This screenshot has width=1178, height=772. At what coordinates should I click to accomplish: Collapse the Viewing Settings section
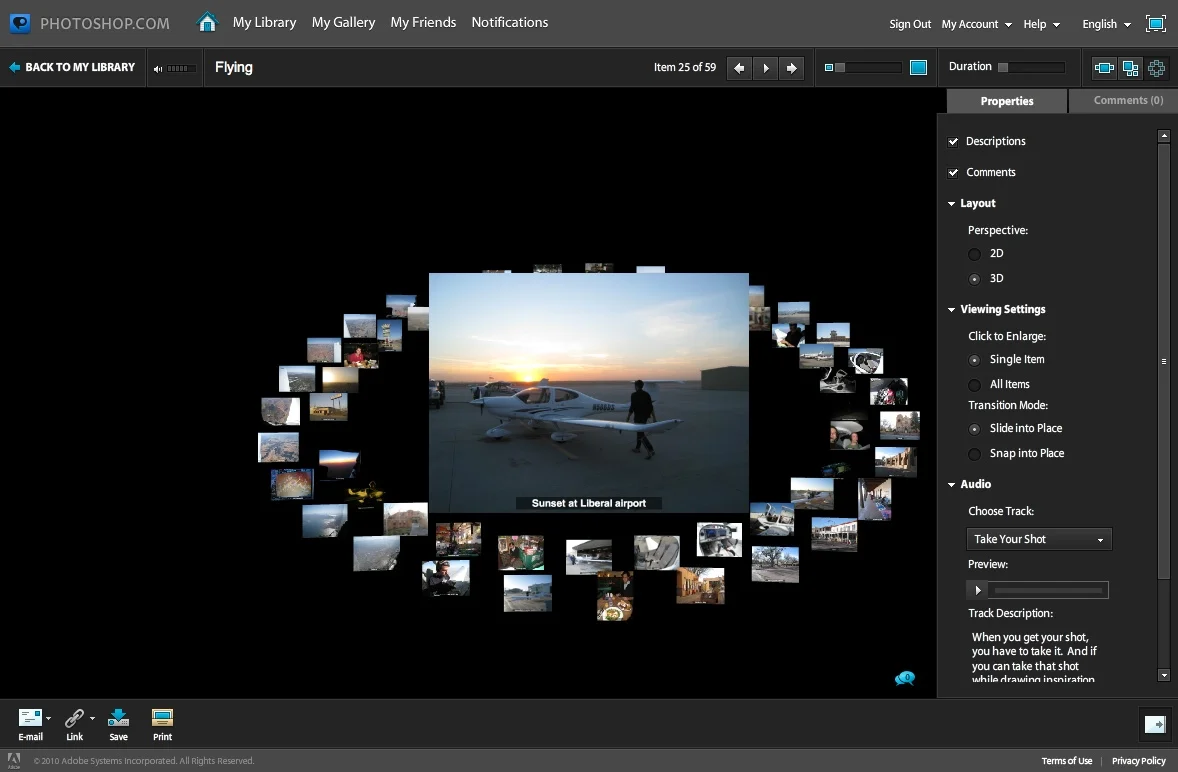[x=952, y=309]
